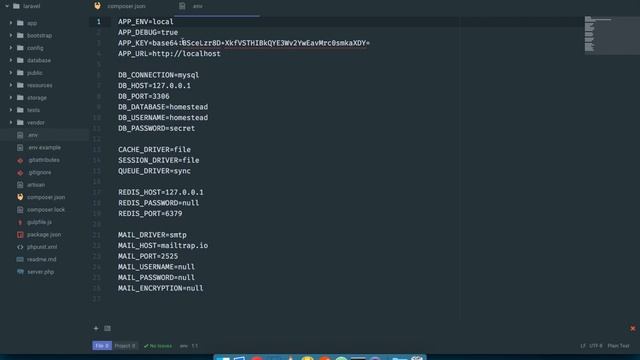Click the DB_USERNAME=homestead line
Image resolution: width=640 pixels, height=360 pixels.
click(163, 118)
